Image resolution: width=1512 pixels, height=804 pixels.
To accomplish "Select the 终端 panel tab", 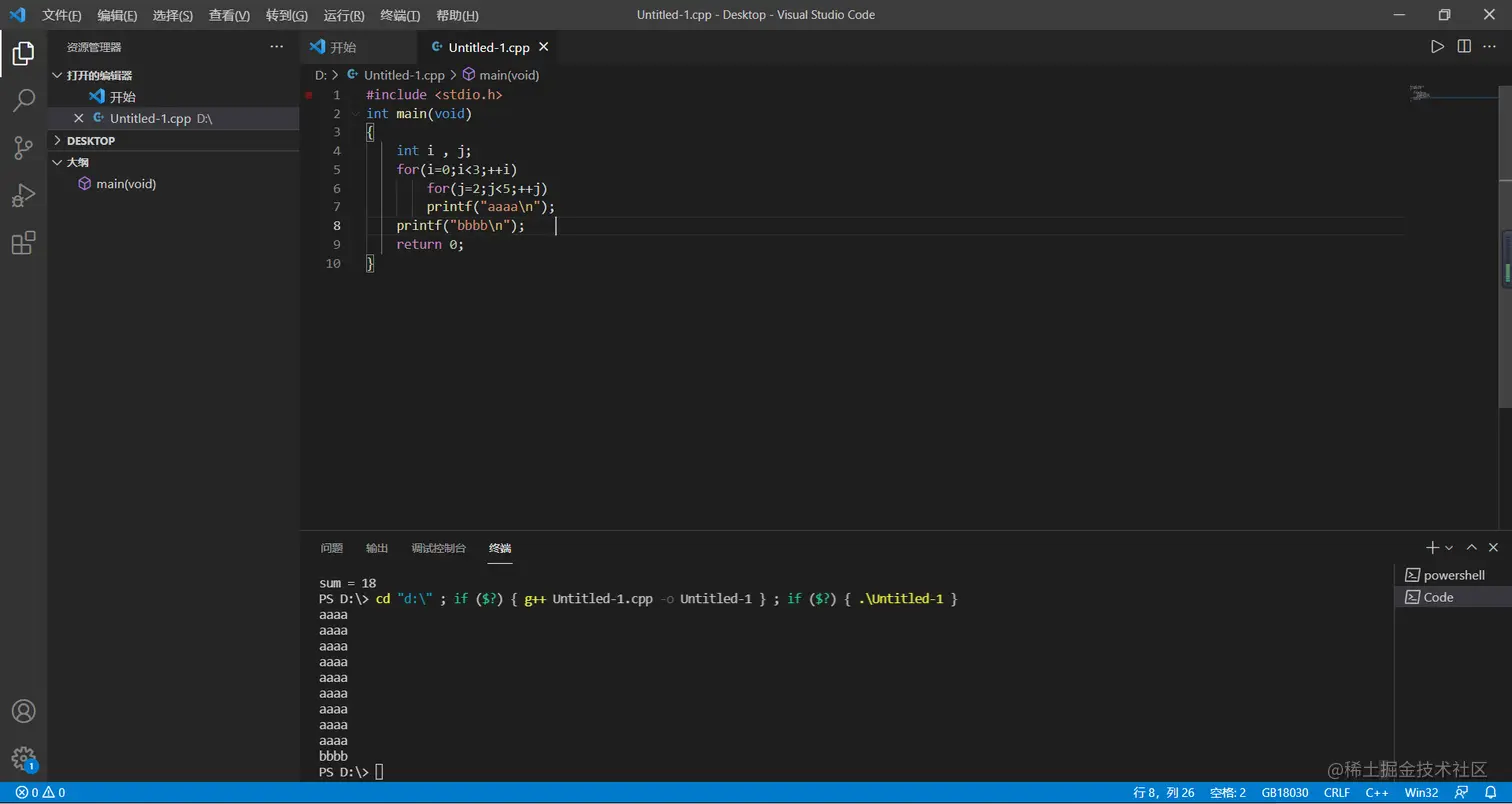I will [500, 548].
